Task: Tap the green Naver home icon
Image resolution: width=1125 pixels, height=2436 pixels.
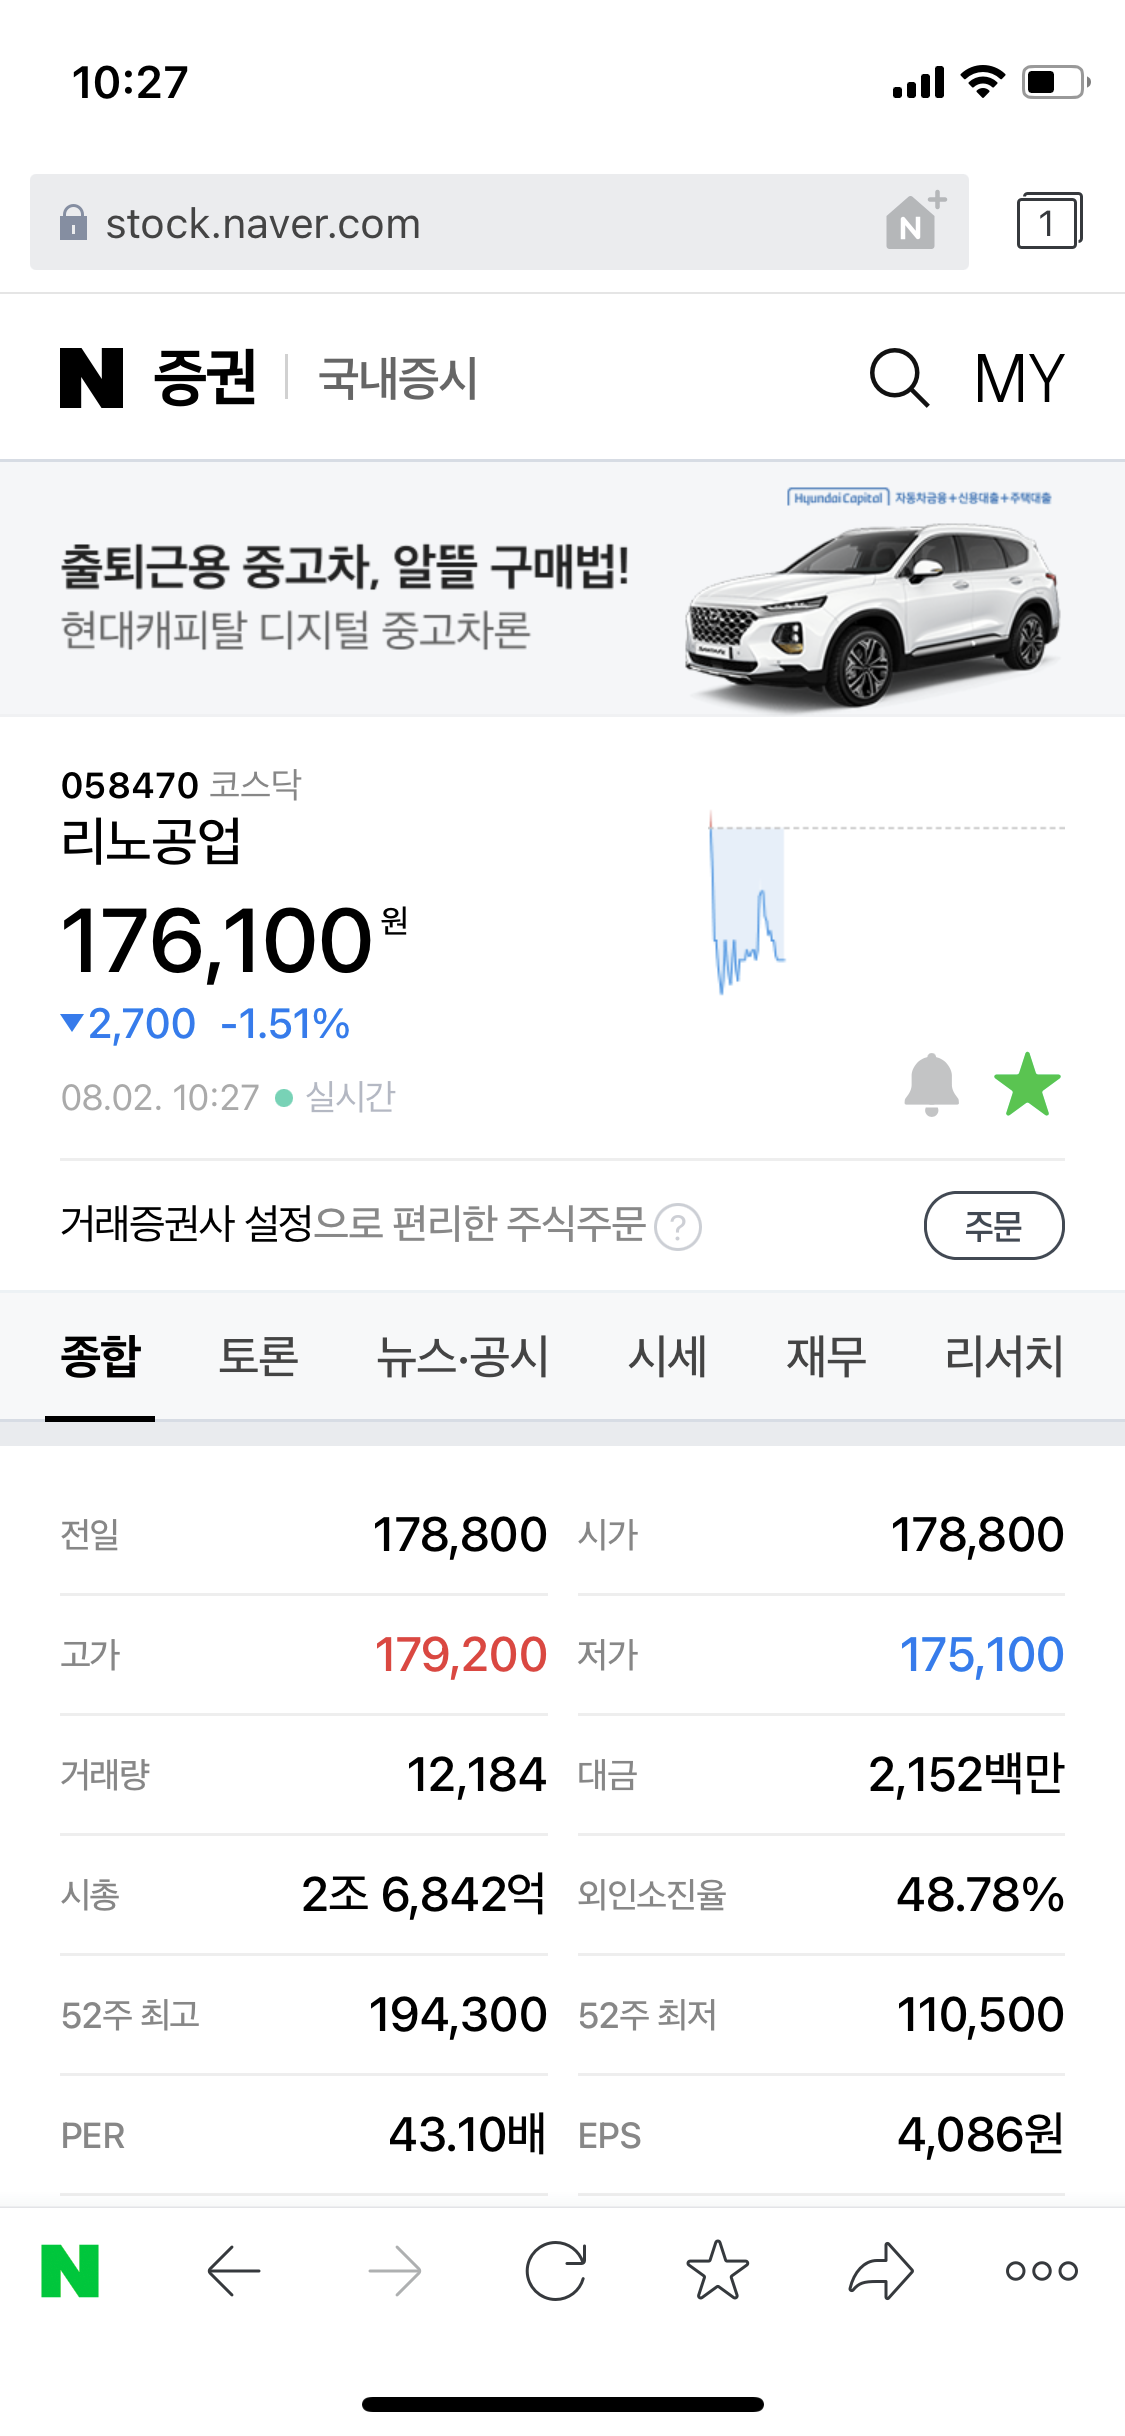Action: point(70,2271)
